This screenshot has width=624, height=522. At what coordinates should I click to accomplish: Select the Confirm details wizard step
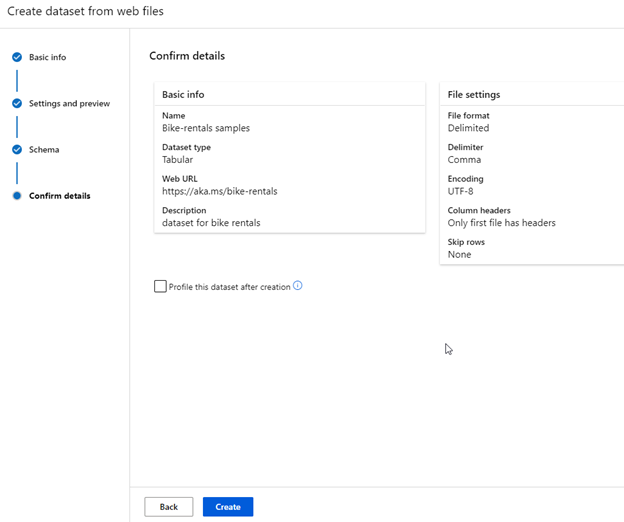click(x=59, y=196)
